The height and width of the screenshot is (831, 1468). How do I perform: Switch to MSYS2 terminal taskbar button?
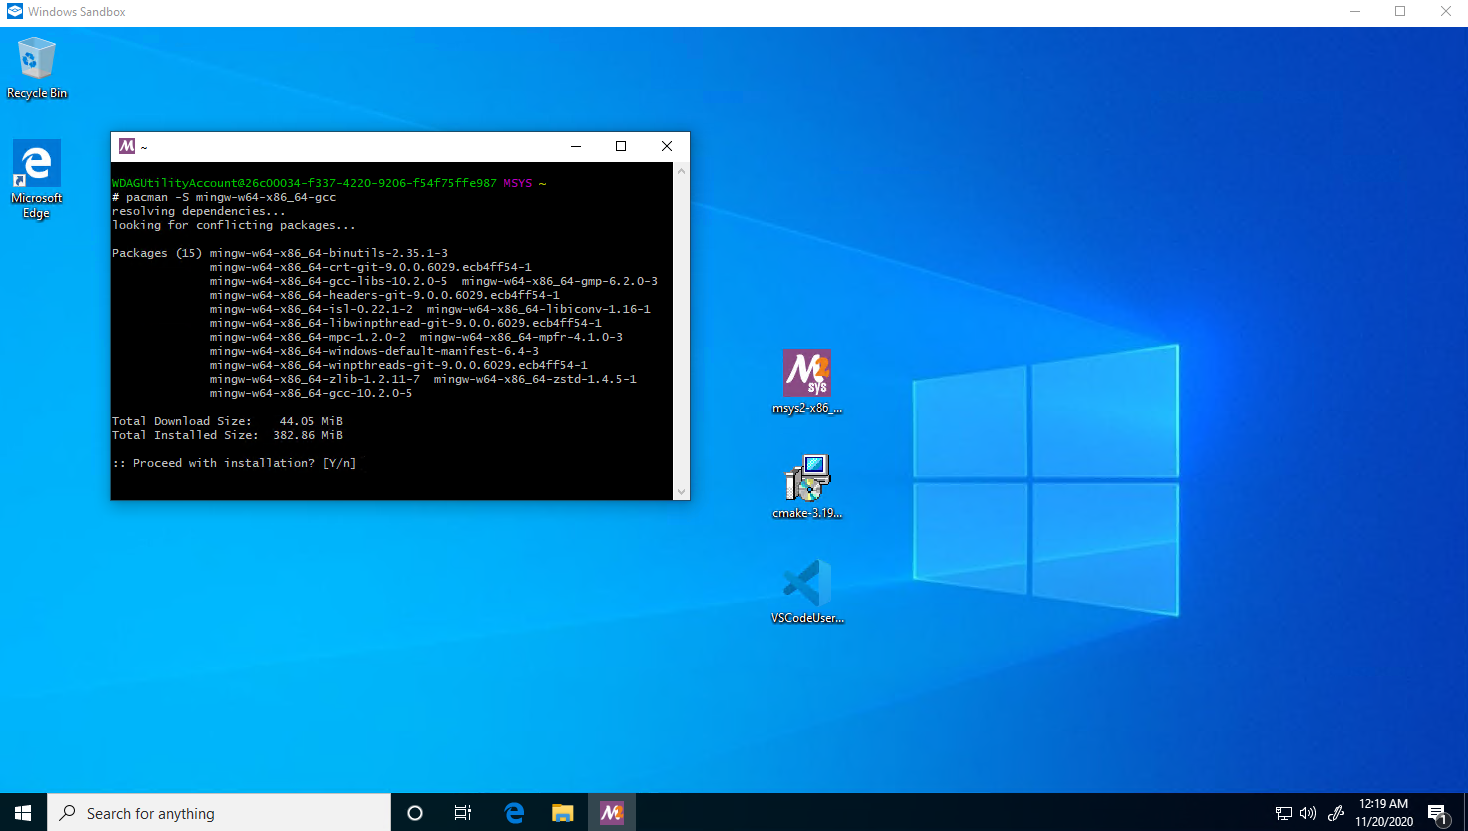click(x=611, y=813)
